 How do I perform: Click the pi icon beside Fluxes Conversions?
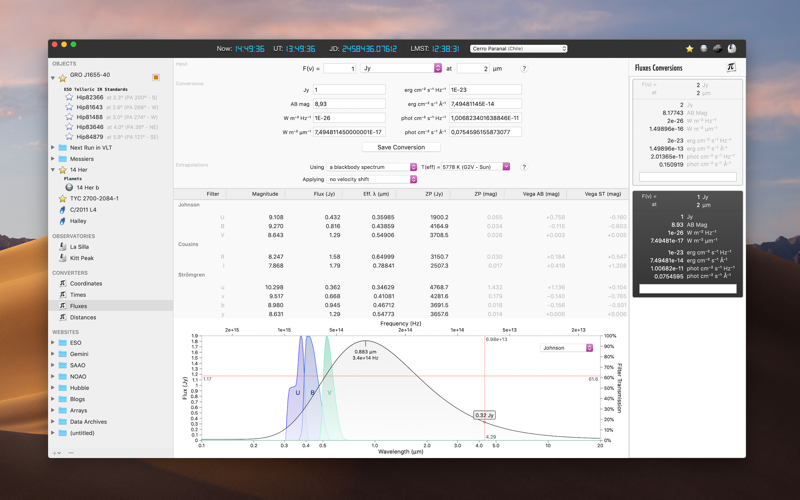pos(731,67)
